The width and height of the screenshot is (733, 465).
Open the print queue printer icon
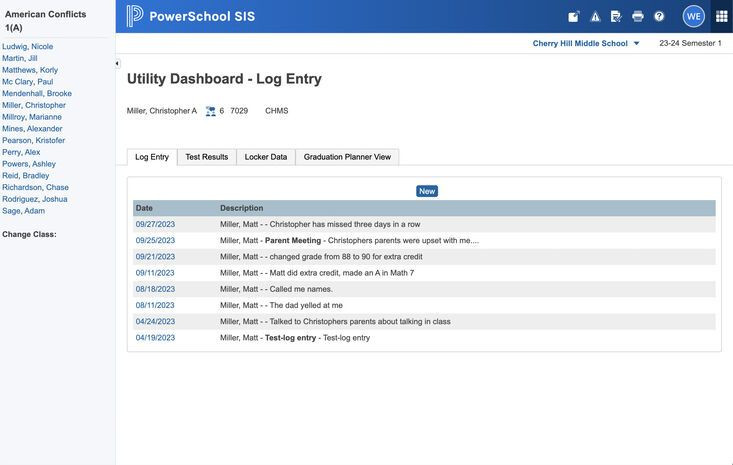pos(638,16)
